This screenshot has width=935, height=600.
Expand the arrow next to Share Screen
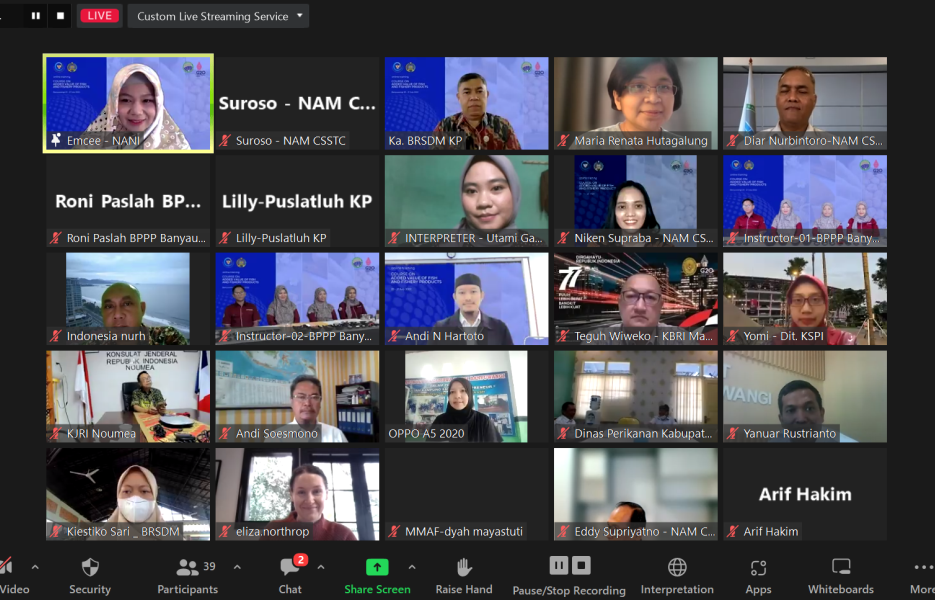click(412, 567)
